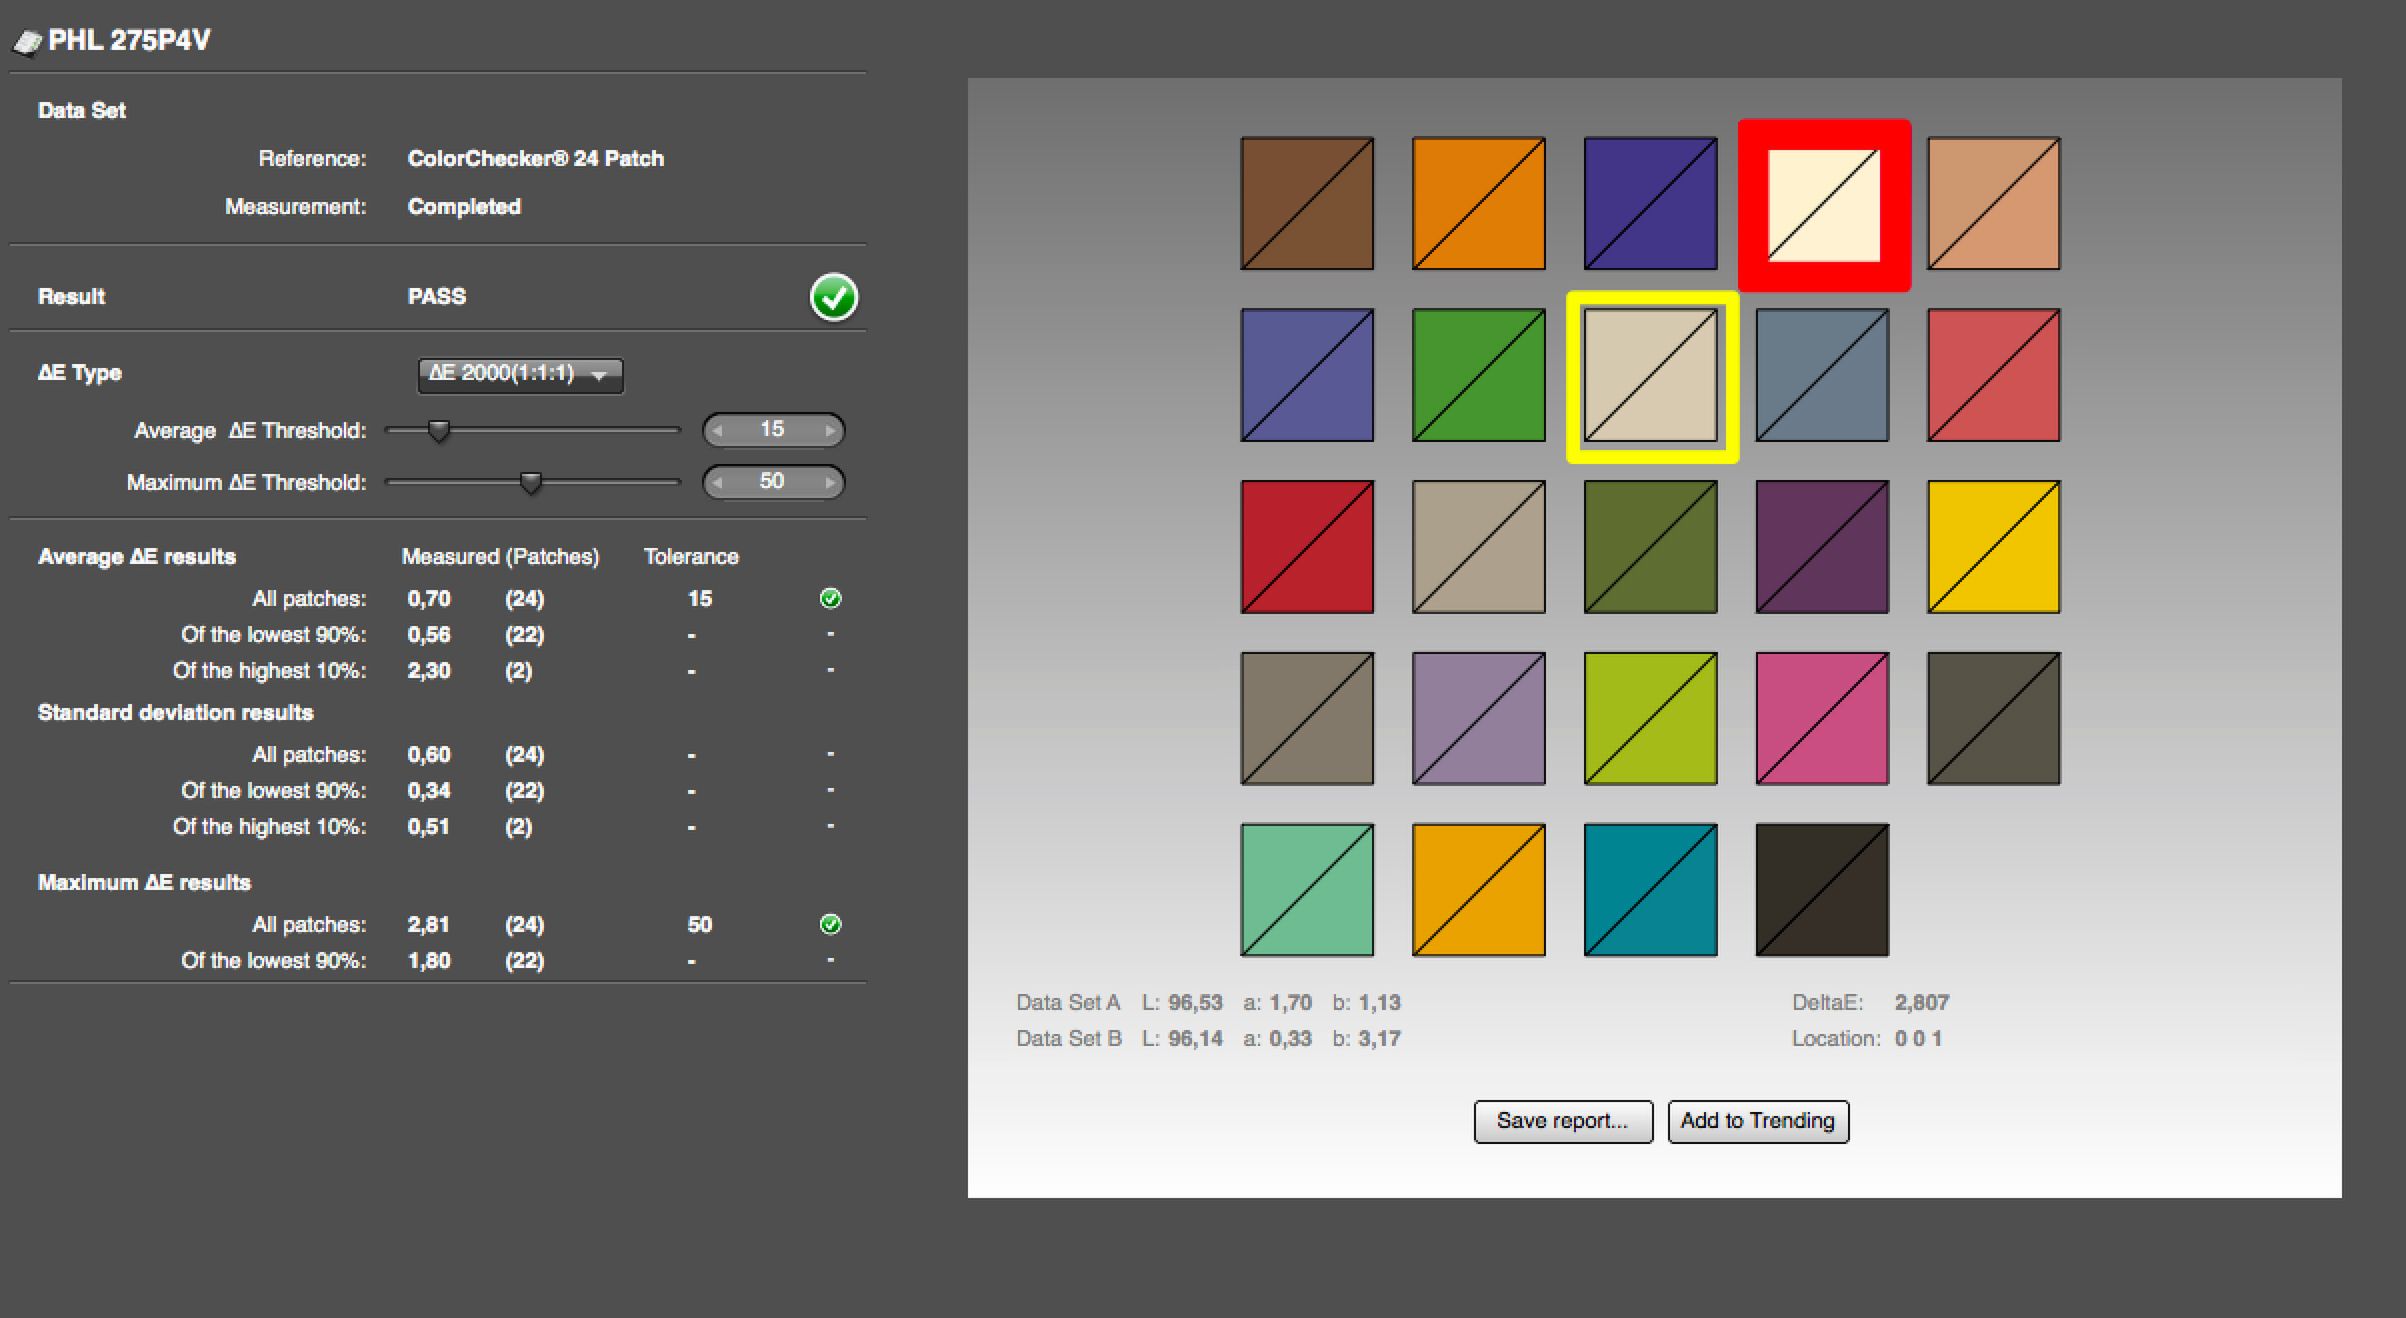Click Standard deviation All patches value 0,60

point(429,754)
